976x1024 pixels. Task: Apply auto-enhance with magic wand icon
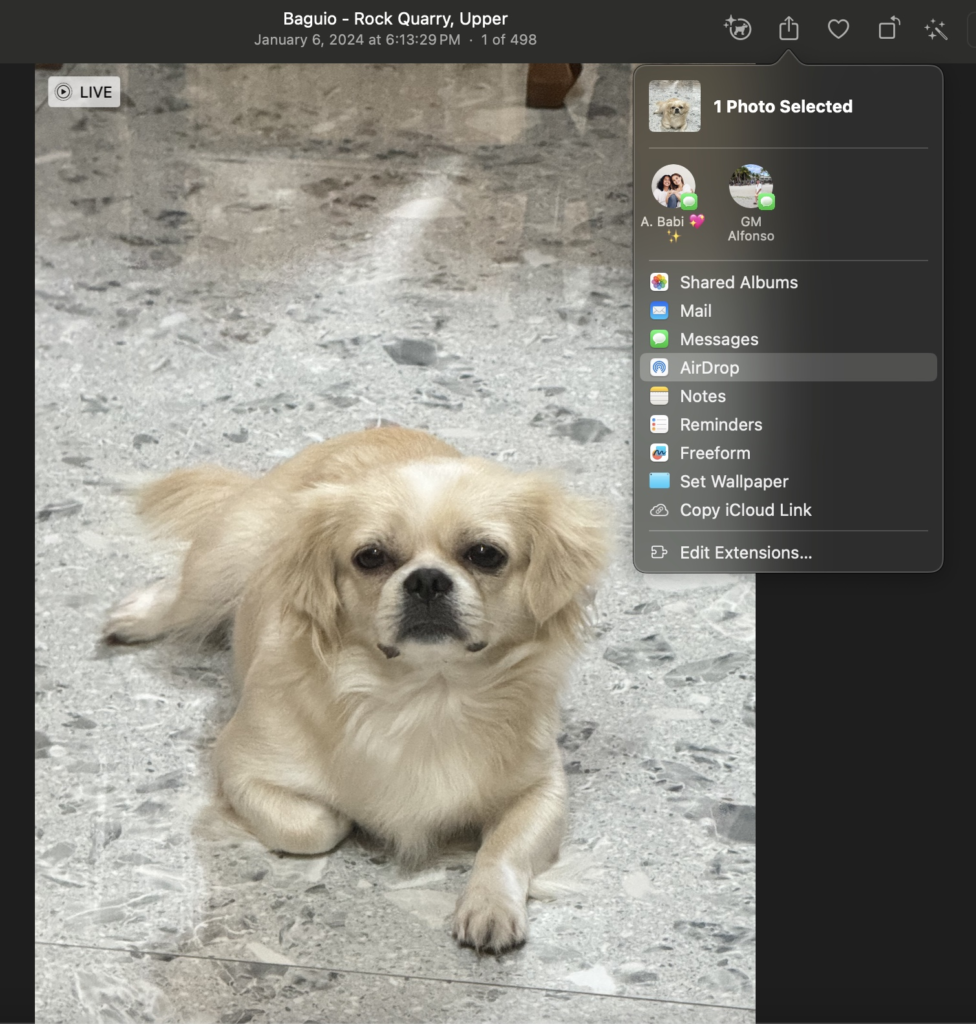[x=936, y=29]
